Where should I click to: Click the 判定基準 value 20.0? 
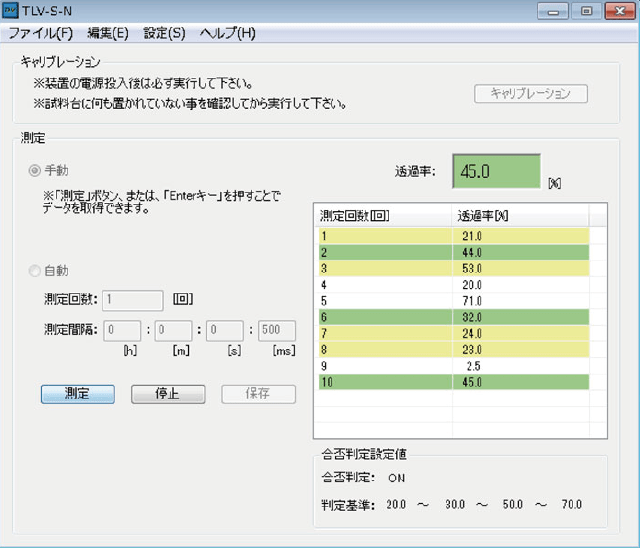click(396, 505)
